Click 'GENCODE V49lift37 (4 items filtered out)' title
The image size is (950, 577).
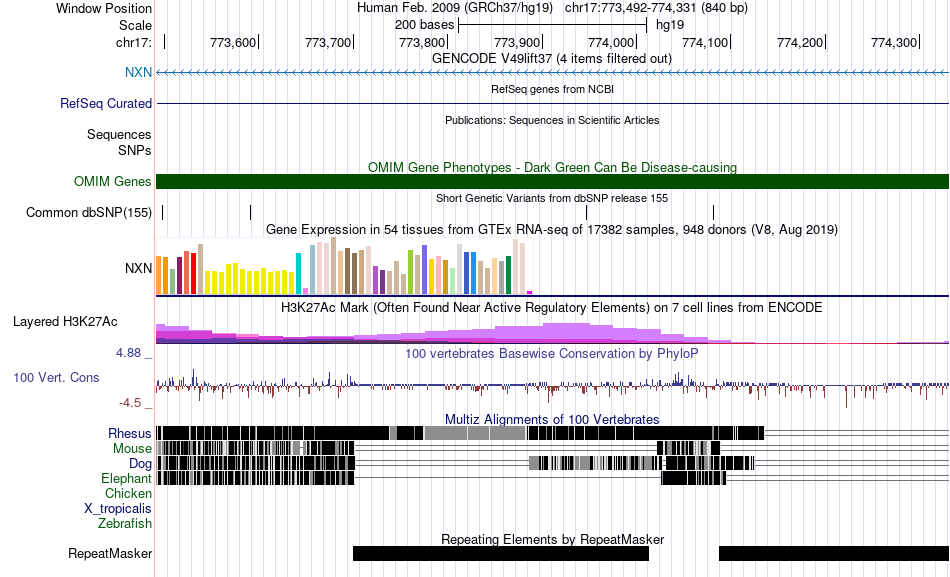552,59
